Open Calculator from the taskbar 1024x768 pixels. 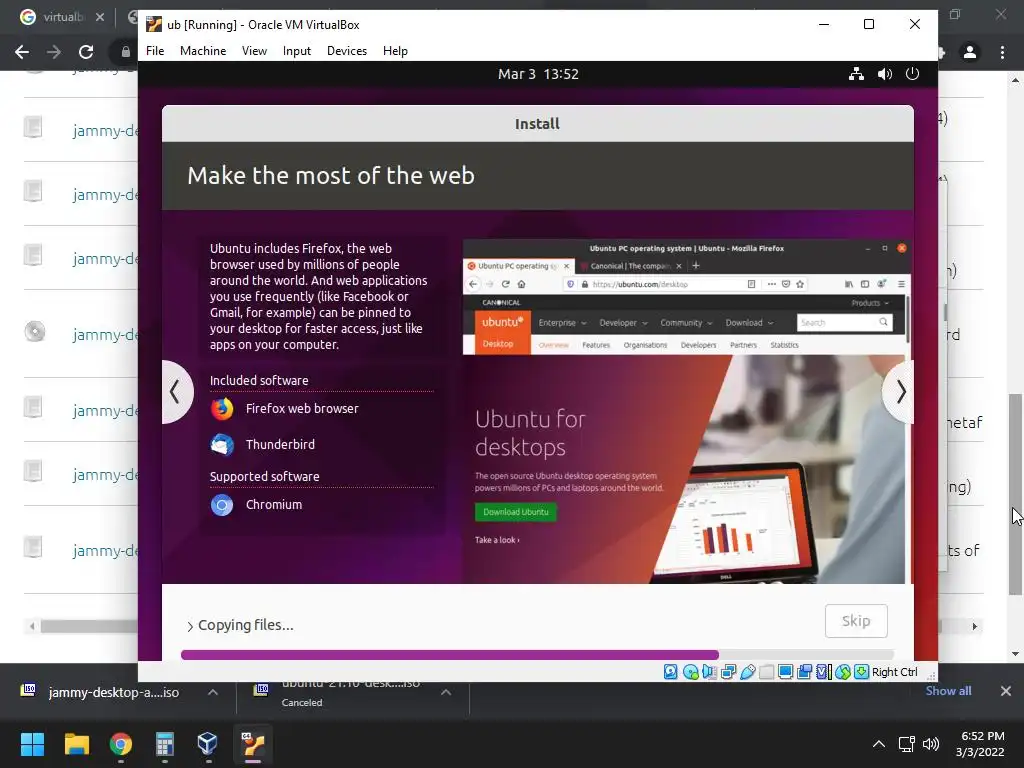165,744
